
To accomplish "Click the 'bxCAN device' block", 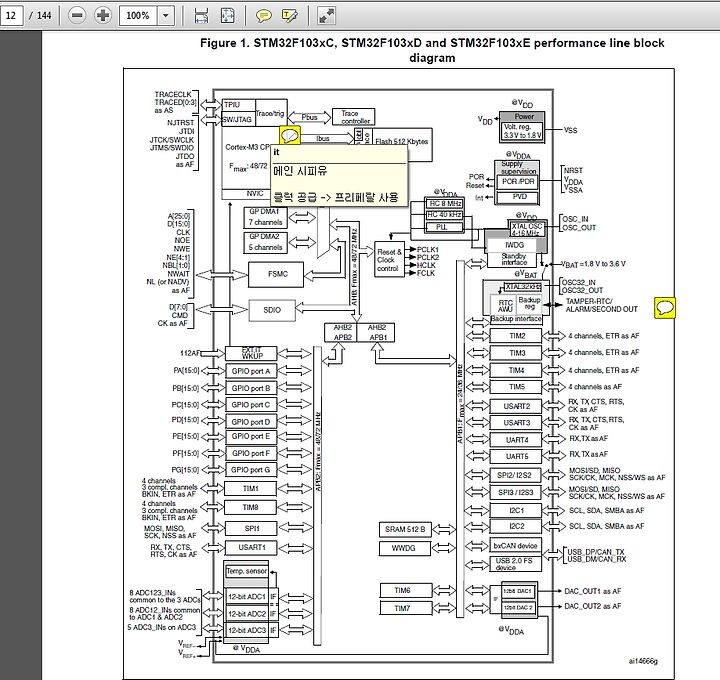I will tap(515, 545).
